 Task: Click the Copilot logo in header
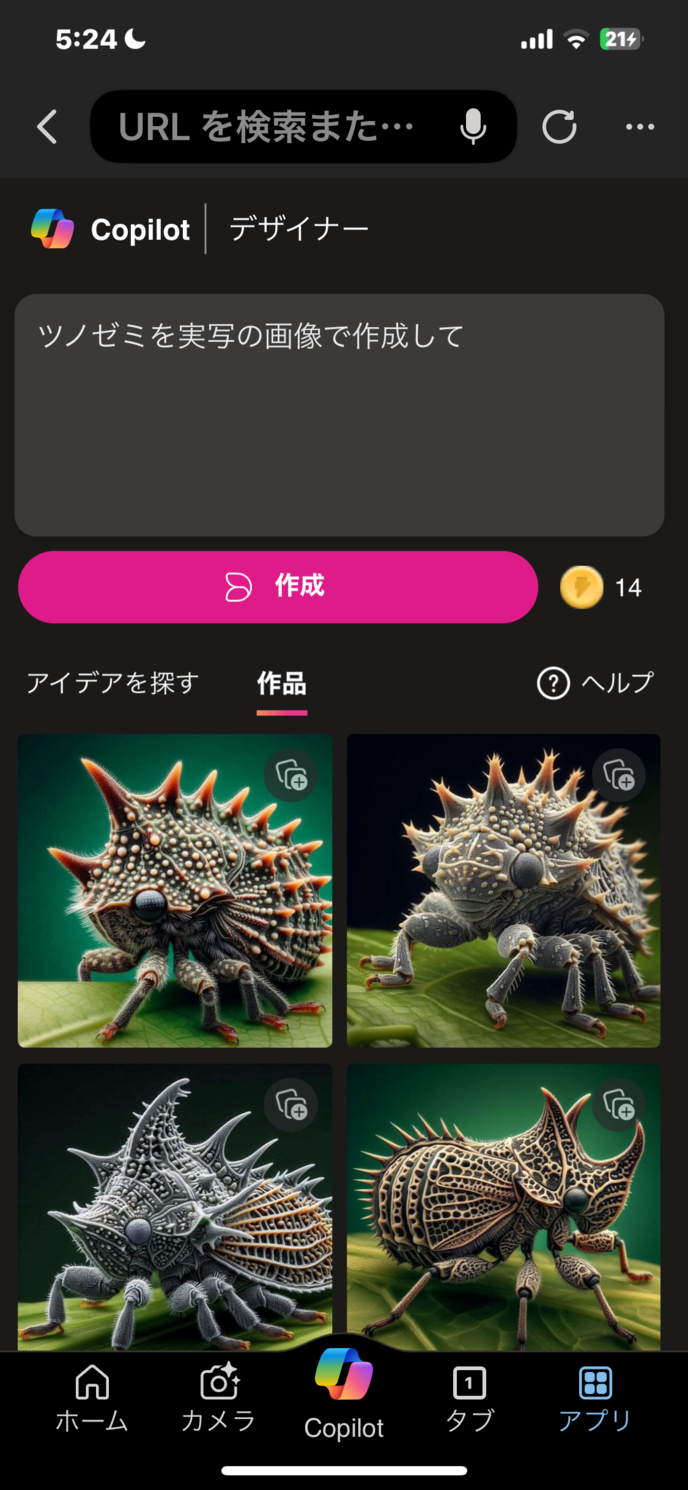pyautogui.click(x=52, y=229)
